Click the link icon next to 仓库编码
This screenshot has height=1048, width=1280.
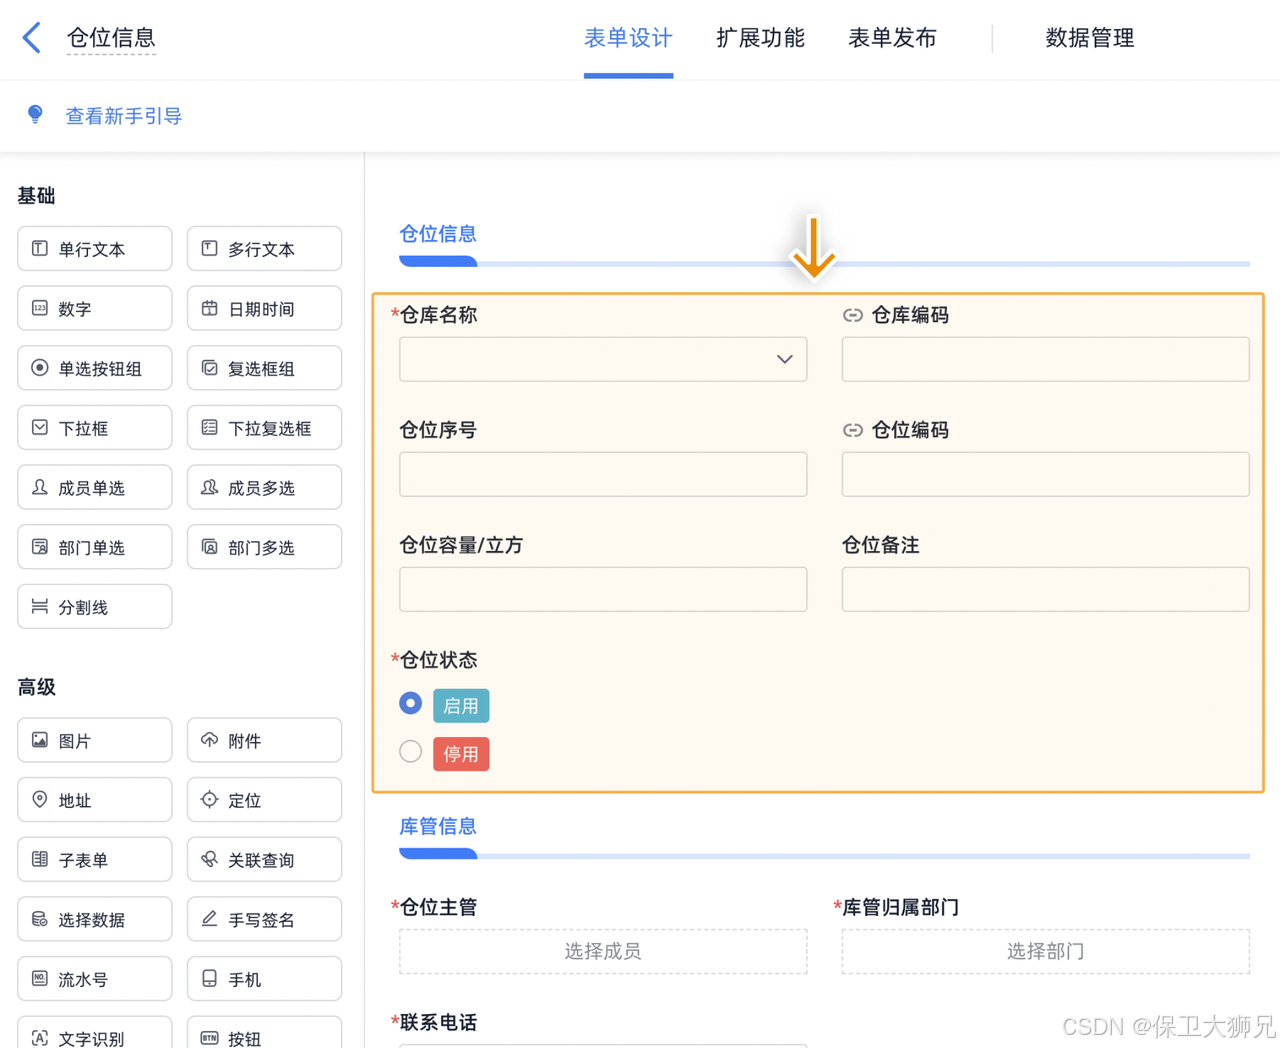(x=853, y=315)
